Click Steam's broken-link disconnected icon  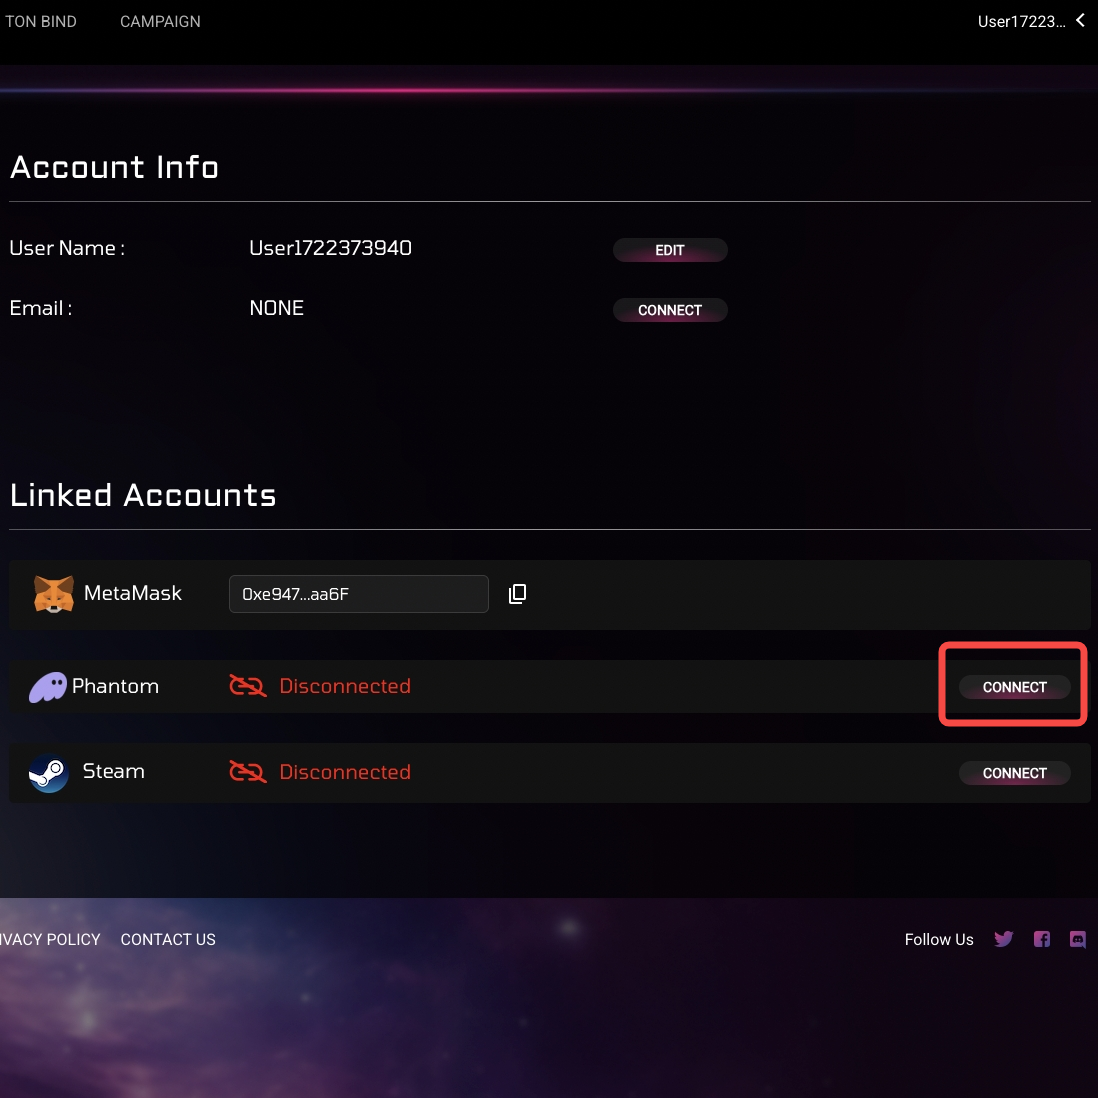pyautogui.click(x=248, y=772)
